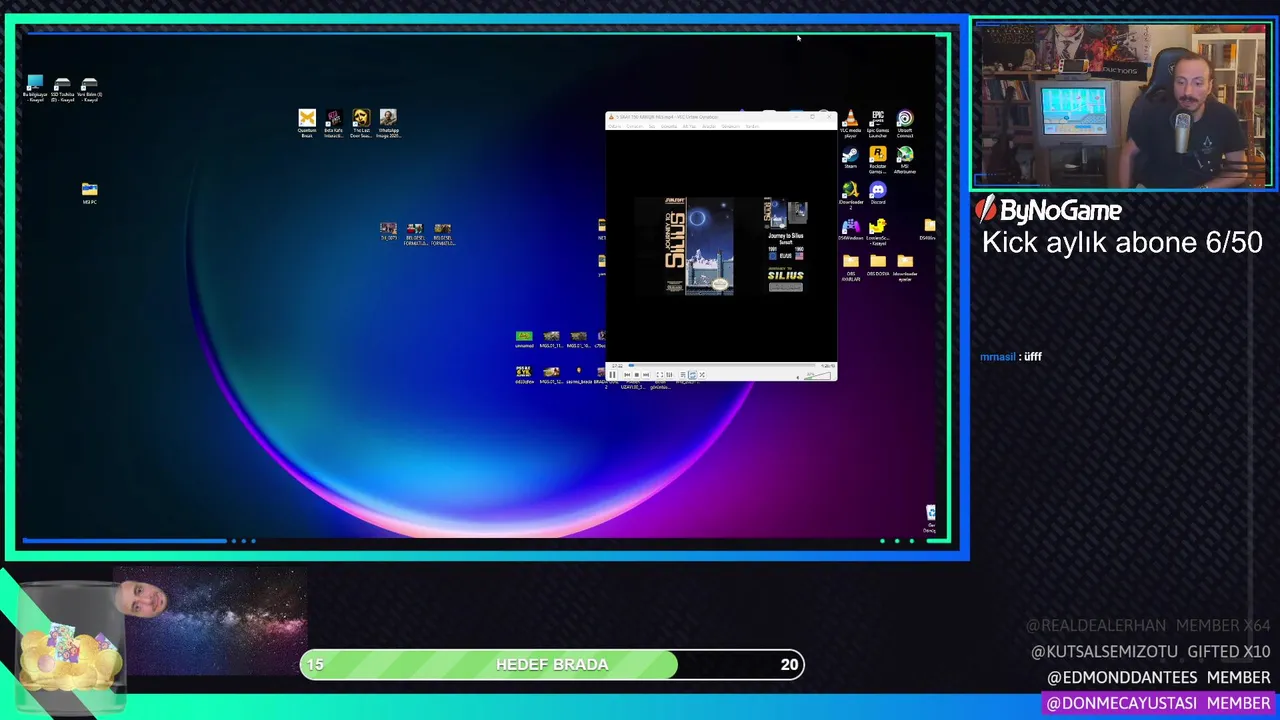The height and width of the screenshot is (720, 1280).
Task: Open the Alt Yazı menu in VLC
Action: click(x=689, y=126)
